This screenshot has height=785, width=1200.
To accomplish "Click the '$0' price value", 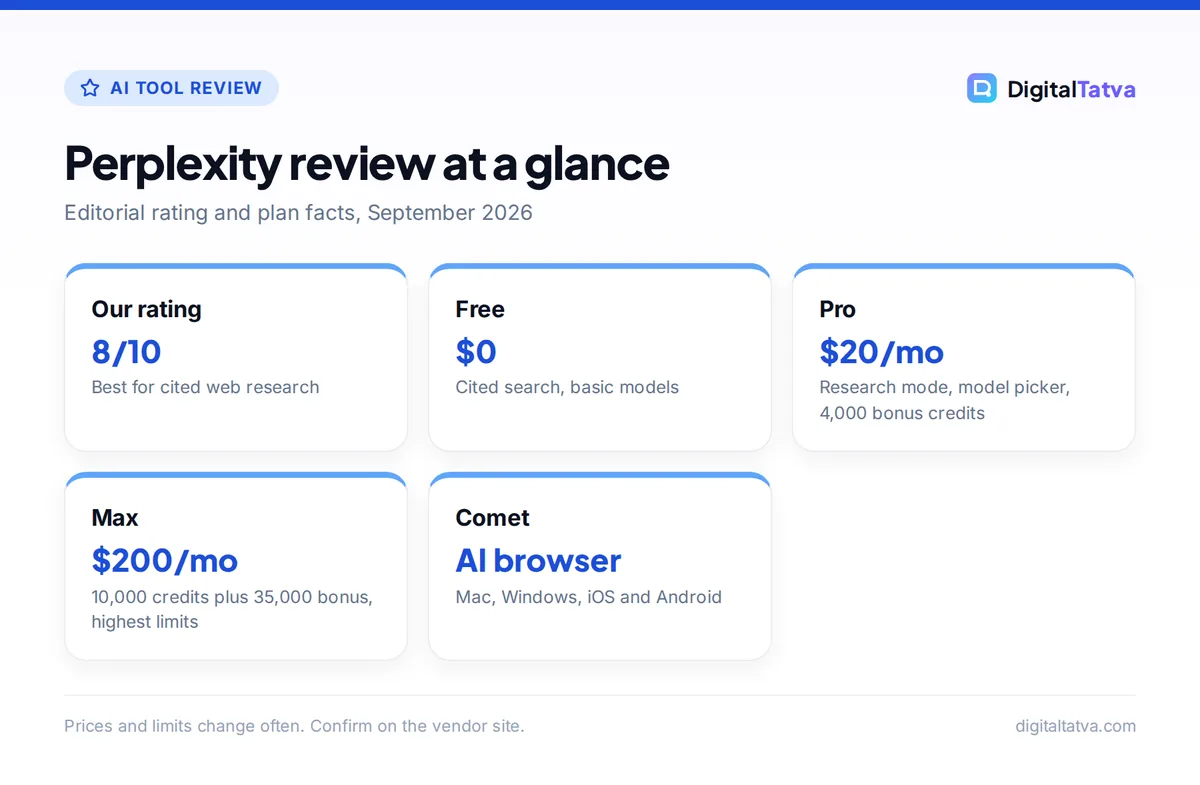I will pos(476,351).
